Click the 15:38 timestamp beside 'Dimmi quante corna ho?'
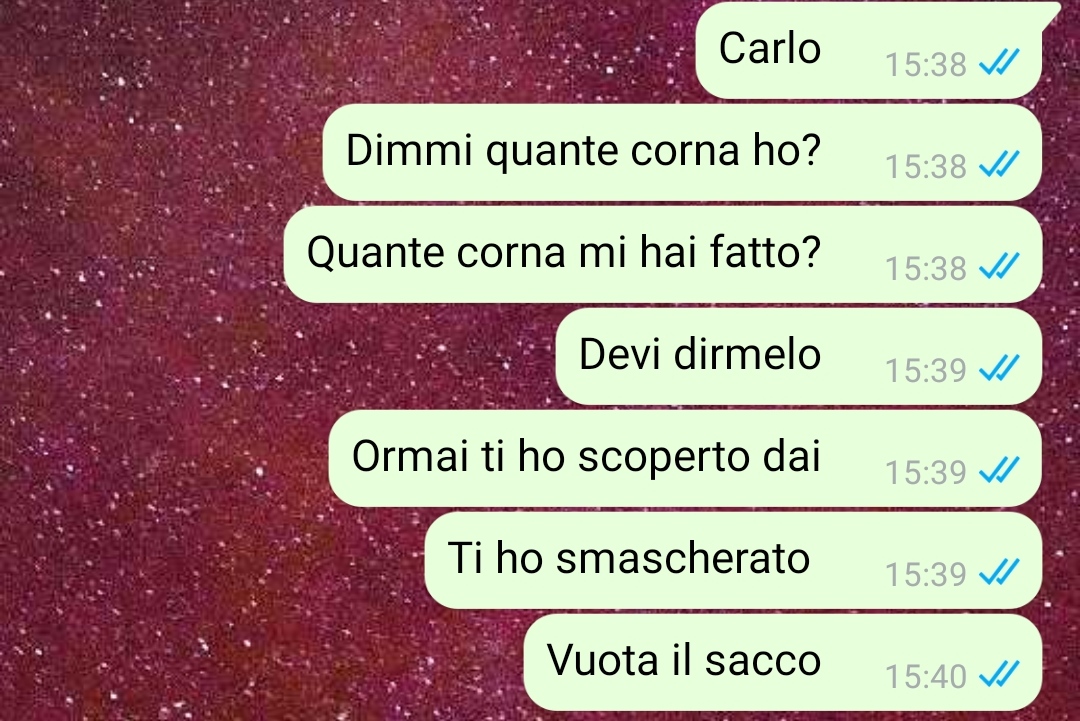 [x=926, y=167]
